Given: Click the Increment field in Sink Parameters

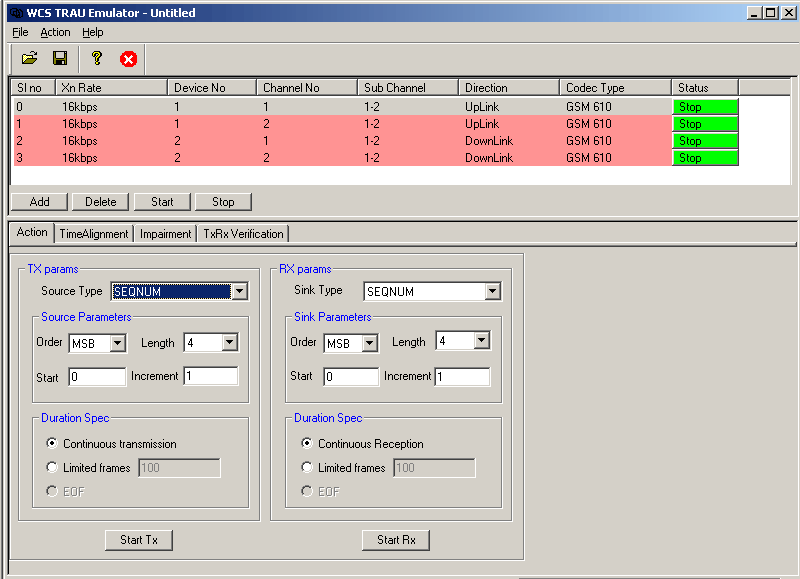Looking at the screenshot, I should tap(462, 376).
